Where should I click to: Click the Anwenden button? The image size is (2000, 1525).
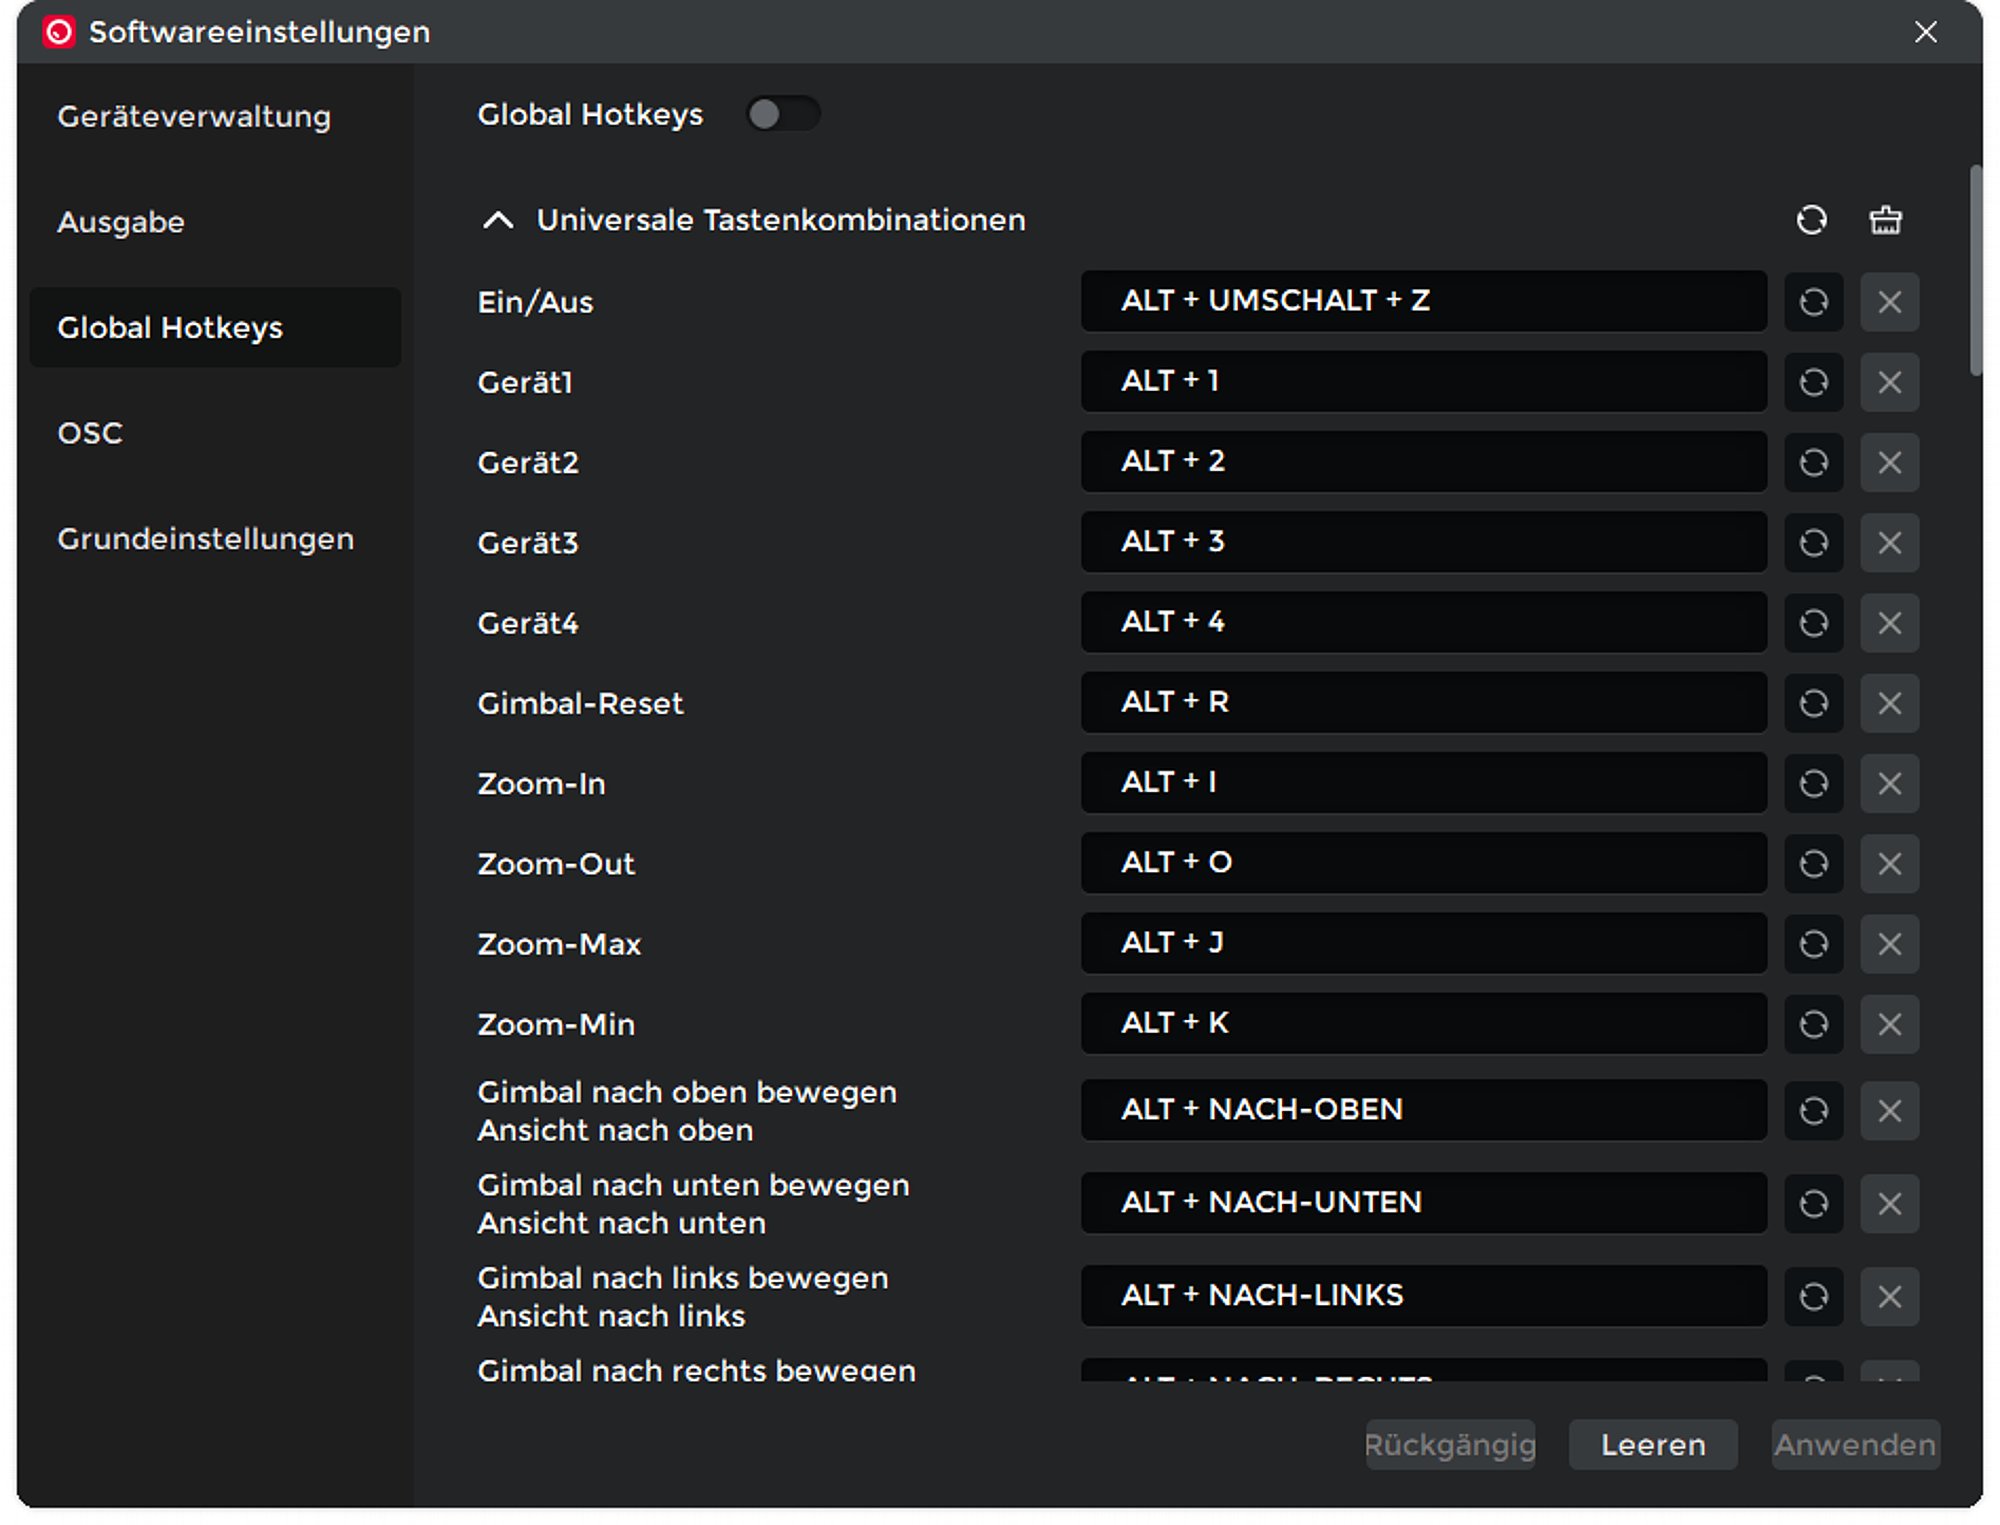point(1854,1444)
